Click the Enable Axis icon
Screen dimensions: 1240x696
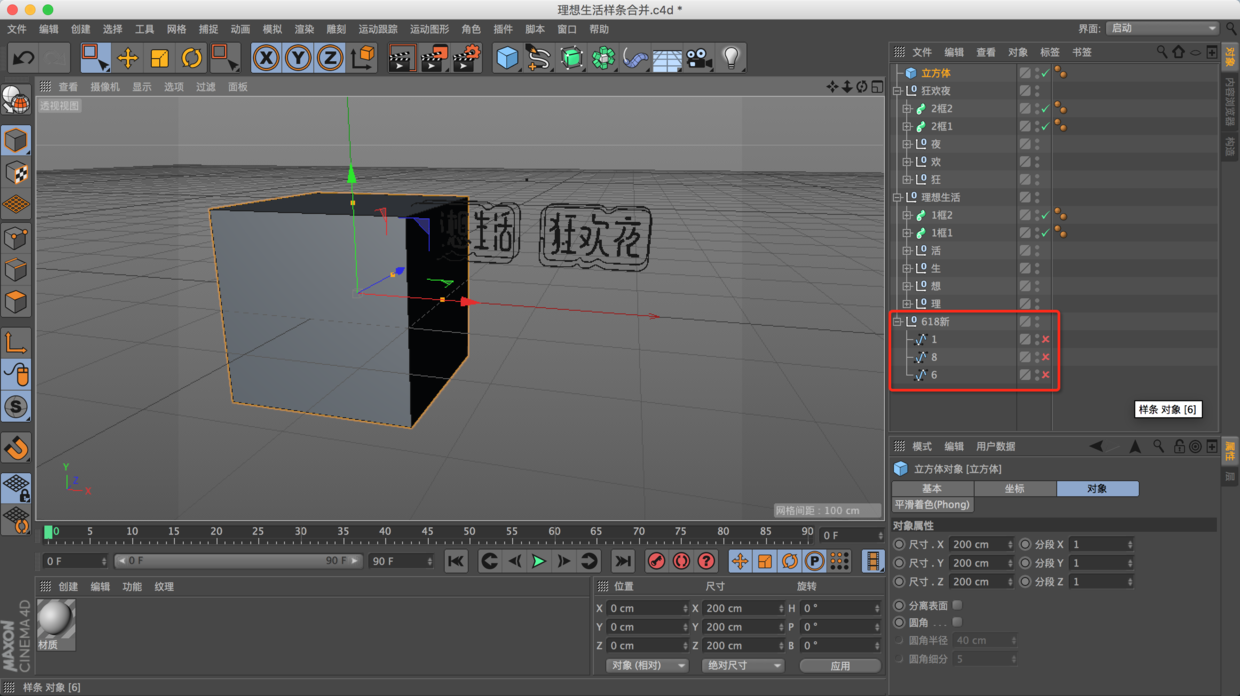pos(15,343)
